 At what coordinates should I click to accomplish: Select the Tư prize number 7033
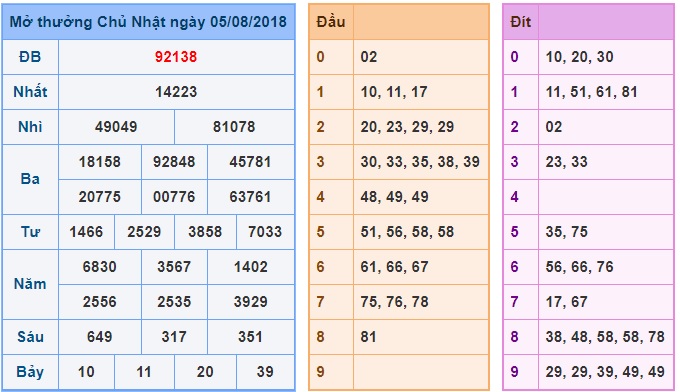pyautogui.click(x=265, y=232)
